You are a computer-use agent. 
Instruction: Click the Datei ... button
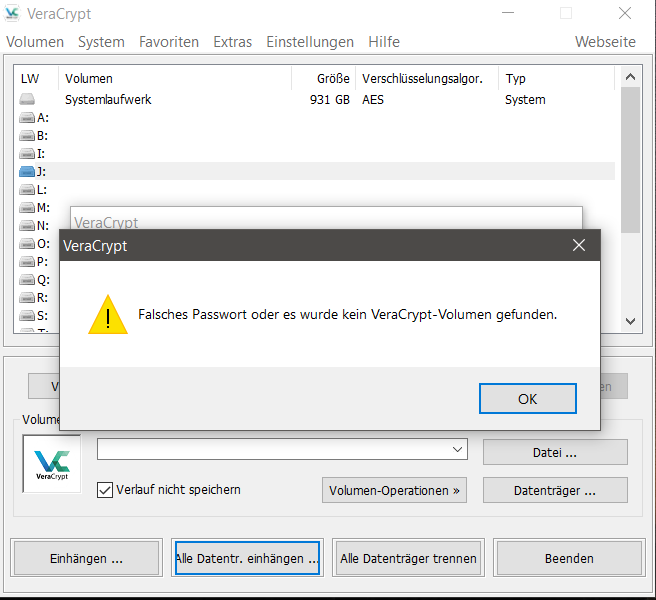(555, 452)
